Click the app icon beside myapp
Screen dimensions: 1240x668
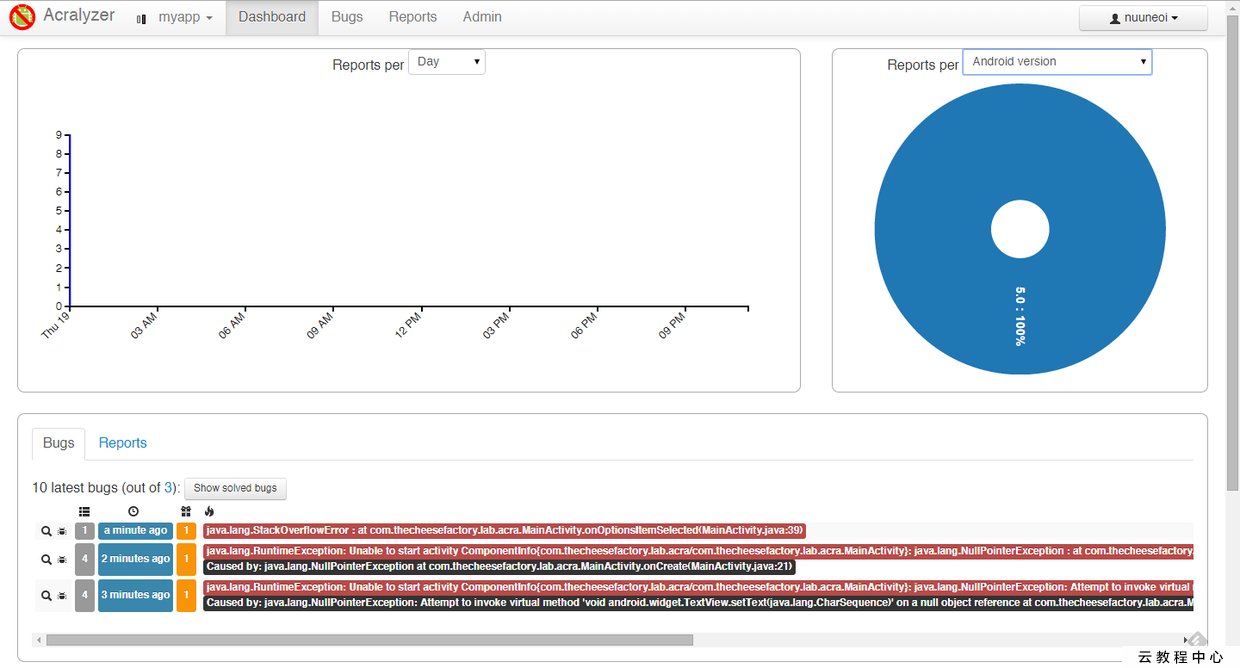141,18
